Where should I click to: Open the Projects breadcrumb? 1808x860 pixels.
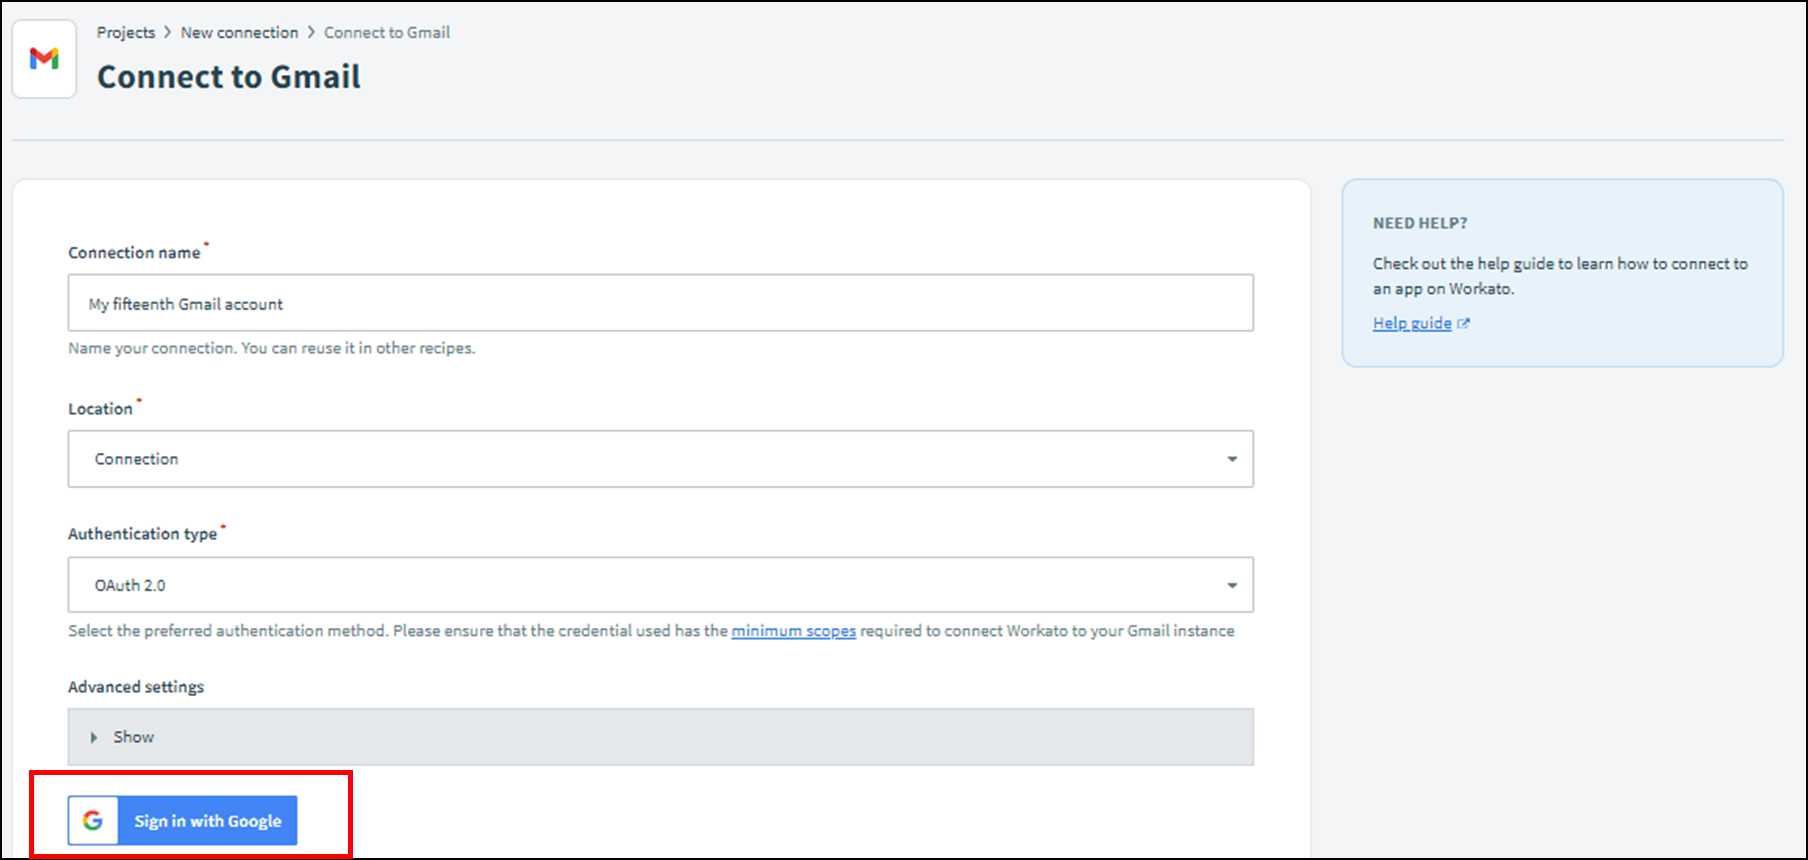tap(126, 33)
